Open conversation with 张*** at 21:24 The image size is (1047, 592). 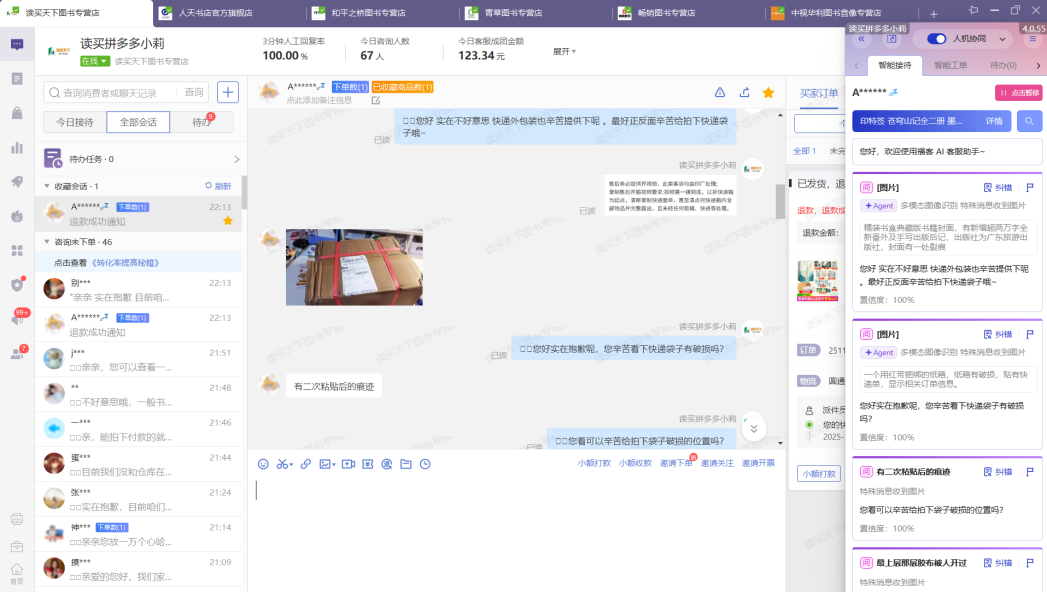[x=138, y=499]
